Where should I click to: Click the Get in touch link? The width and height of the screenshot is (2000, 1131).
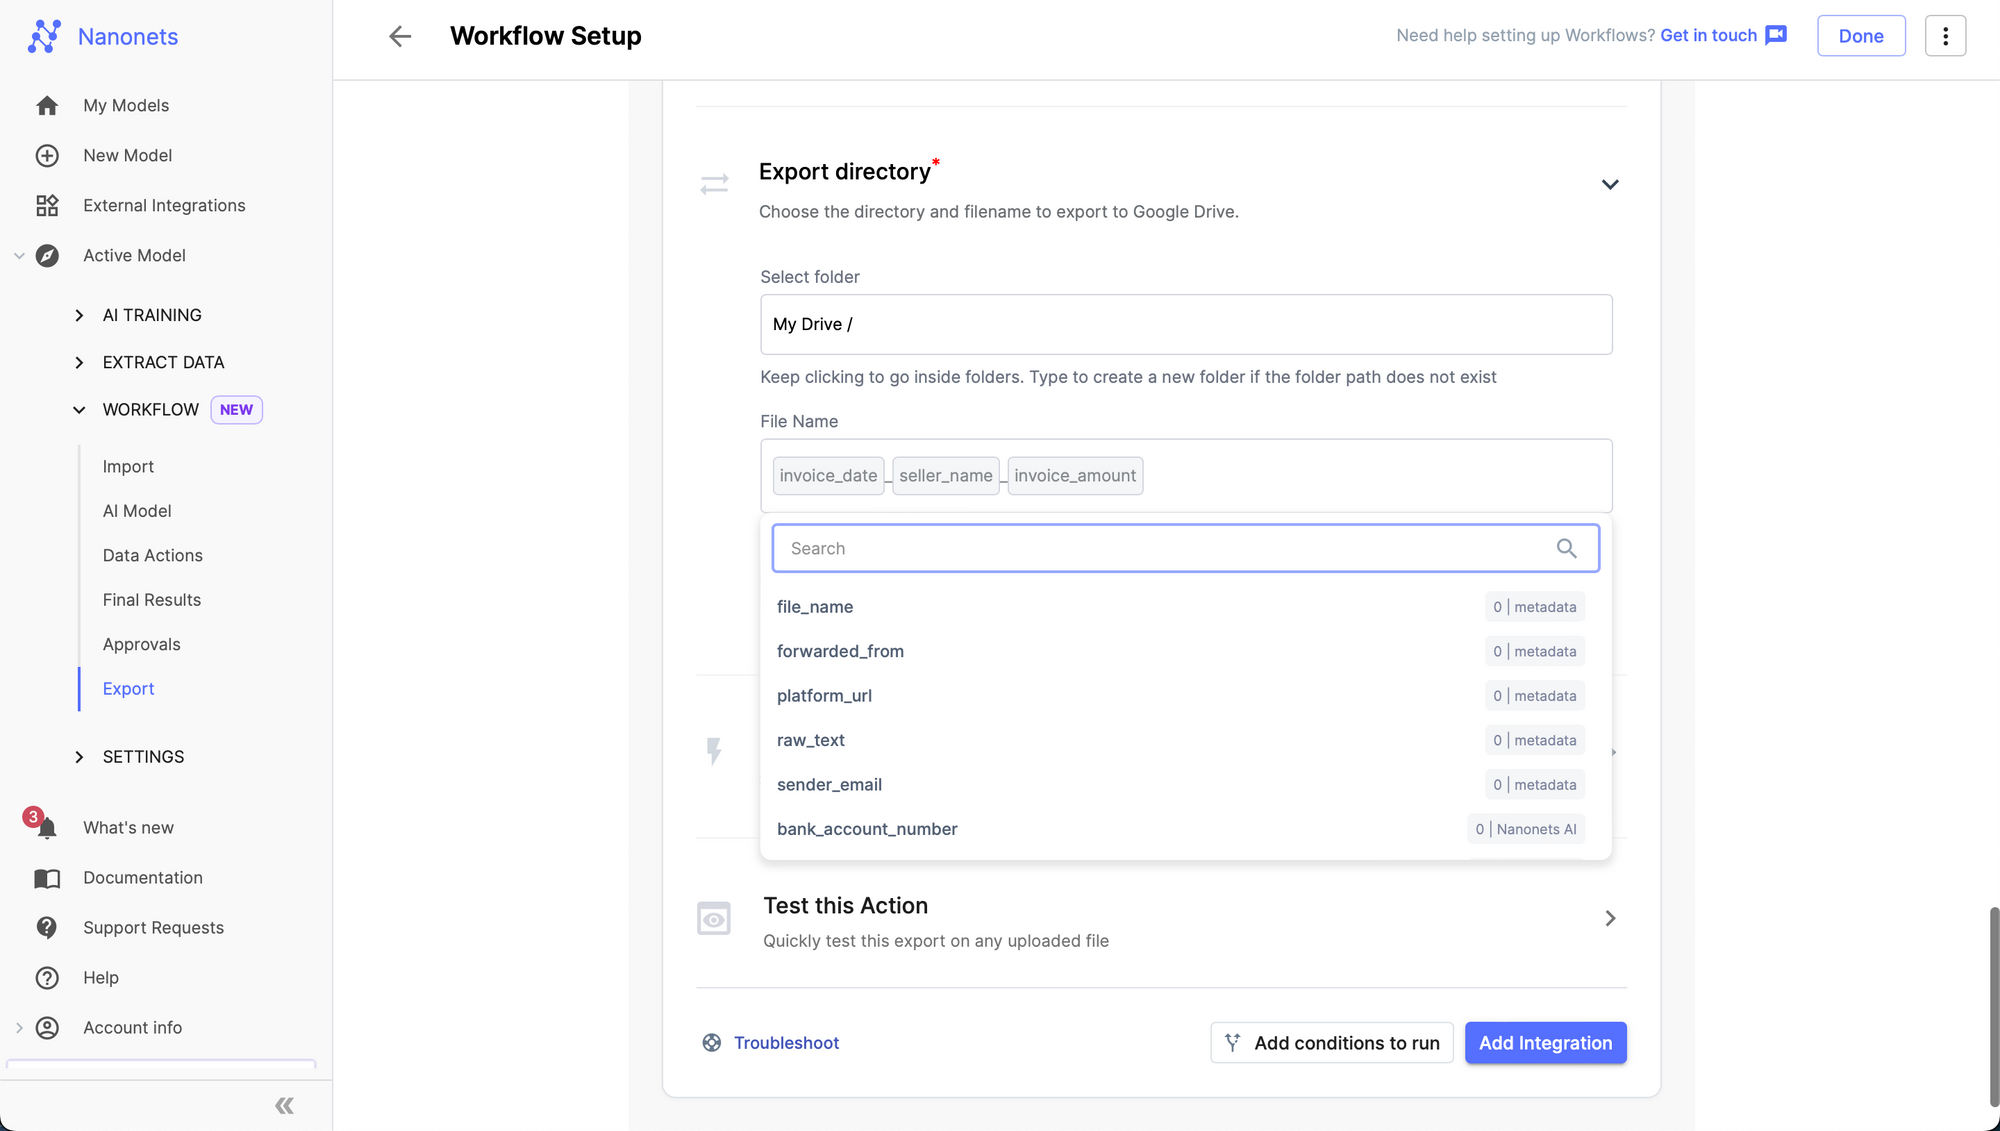click(1721, 36)
